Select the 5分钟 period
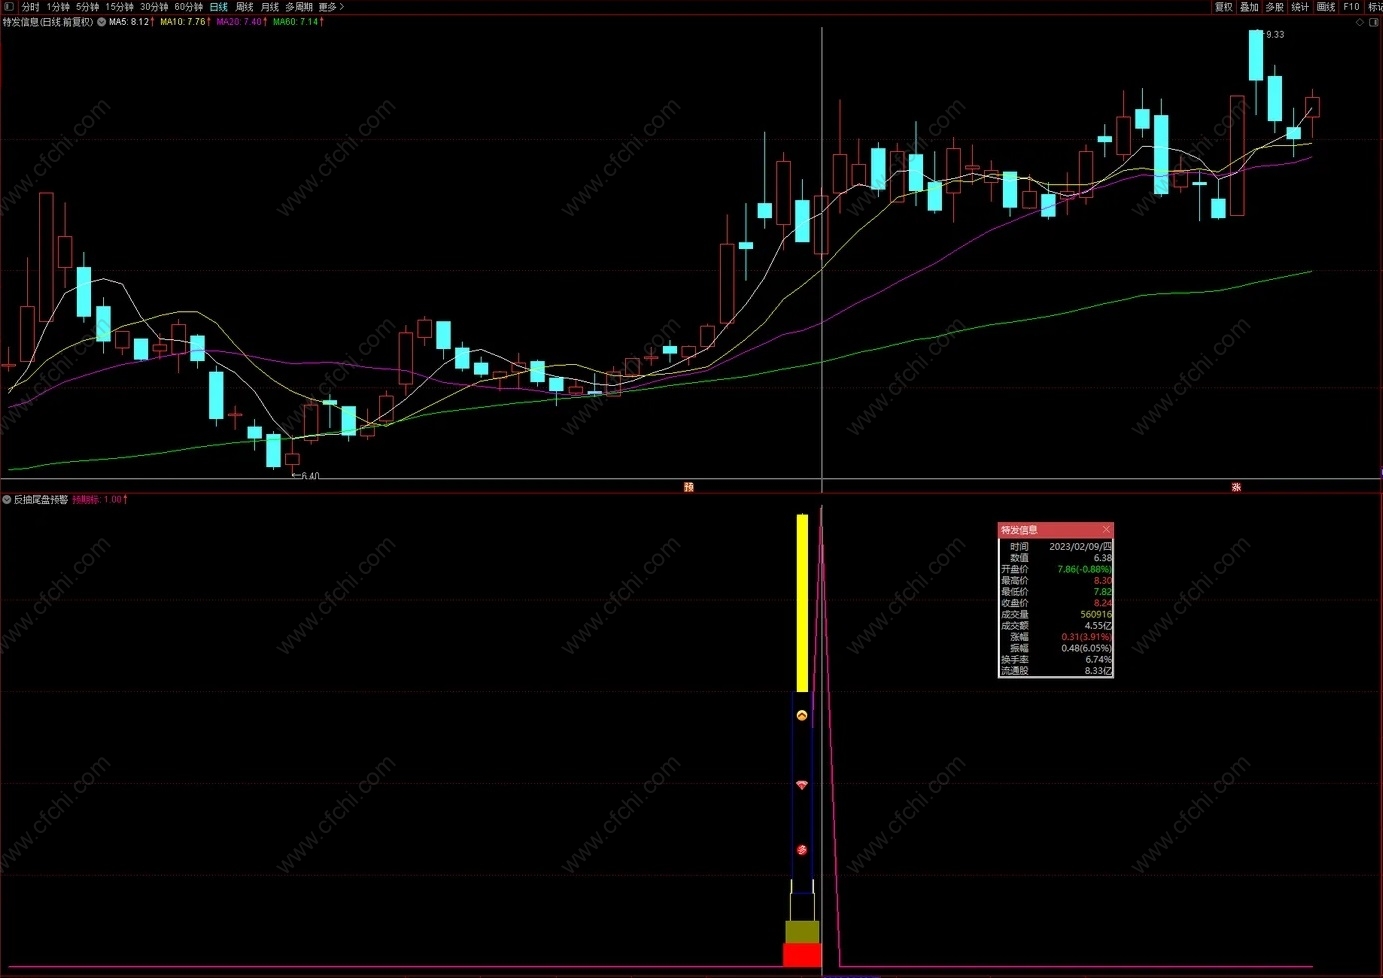1383x978 pixels. point(88,7)
